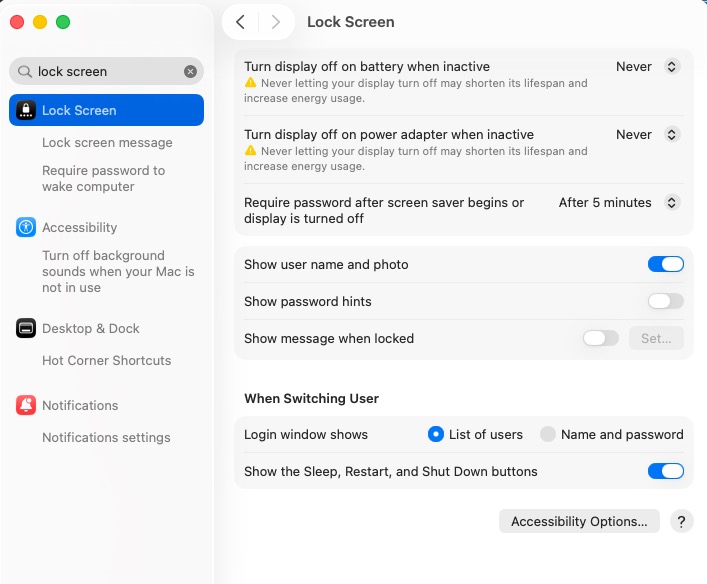This screenshot has height=584, width=707.
Task: Click the search magnifying glass icon
Action: click(x=24, y=72)
